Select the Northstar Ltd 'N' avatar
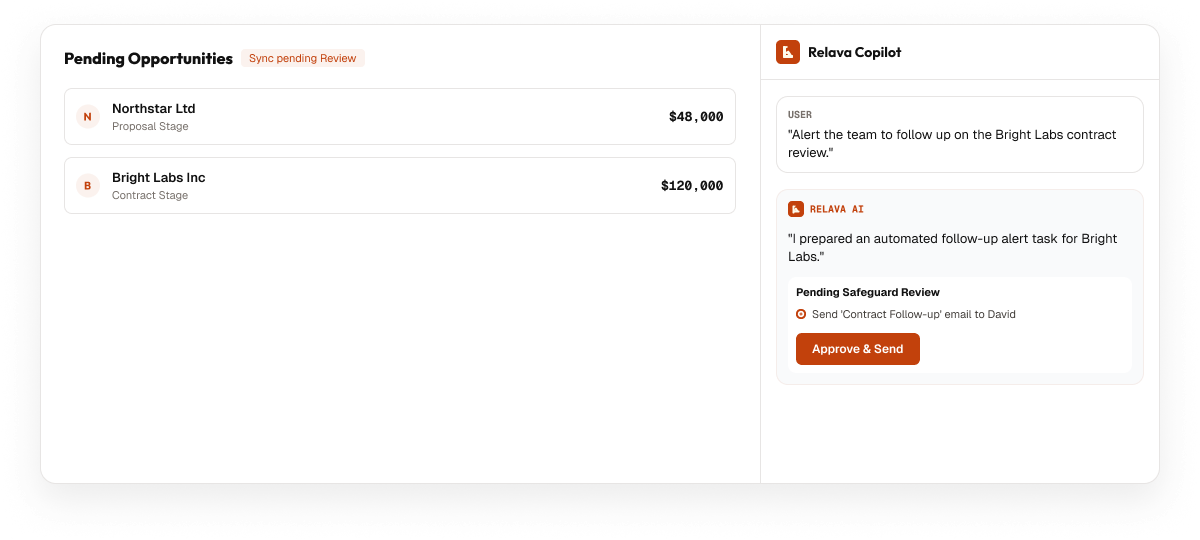Screen dimensions: 1200x540 coord(88,117)
